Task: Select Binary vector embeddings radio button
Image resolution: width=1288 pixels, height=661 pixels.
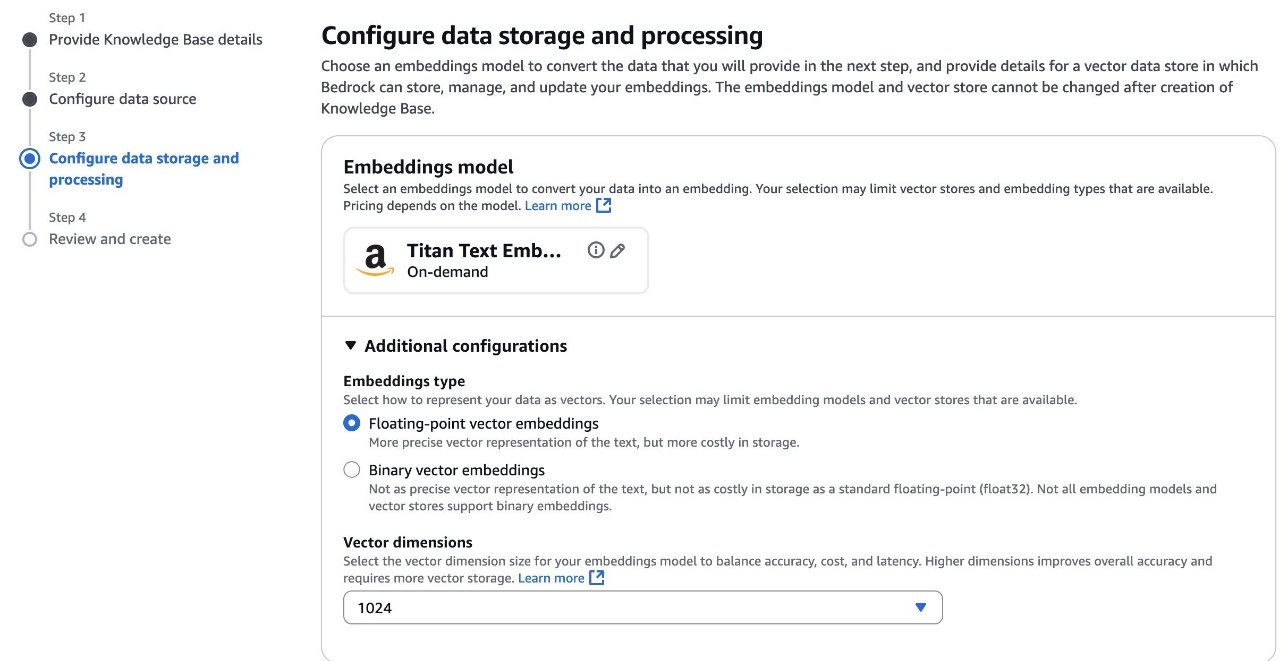Action: [x=351, y=470]
